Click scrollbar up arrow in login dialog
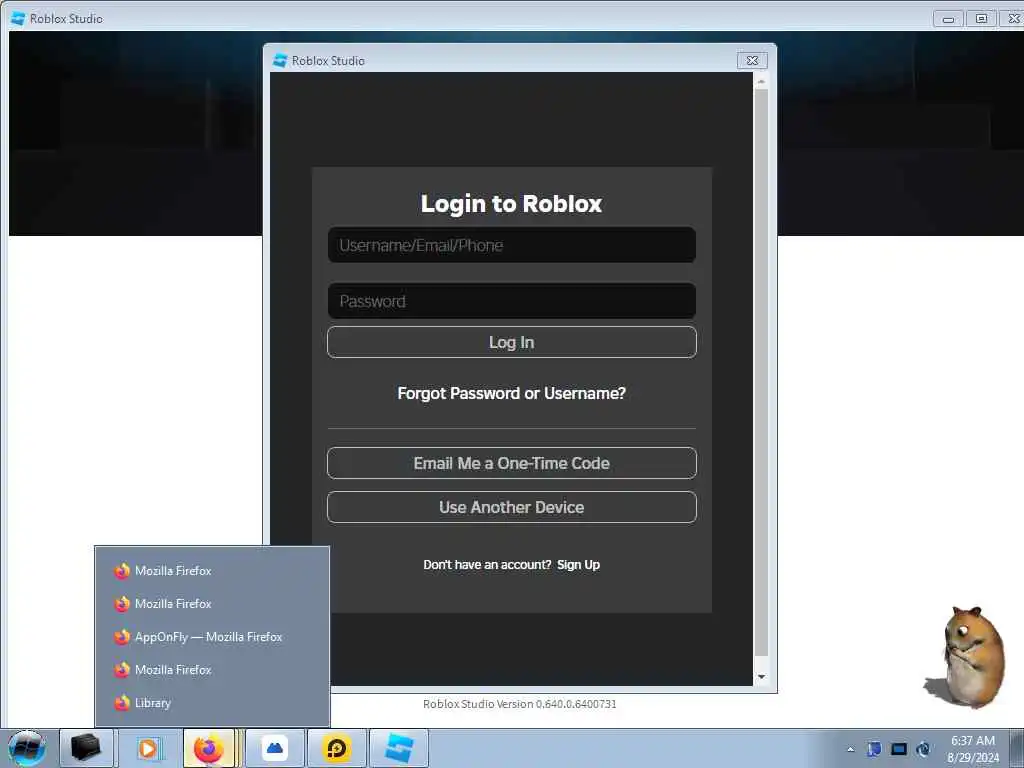1024x768 pixels. (x=761, y=82)
